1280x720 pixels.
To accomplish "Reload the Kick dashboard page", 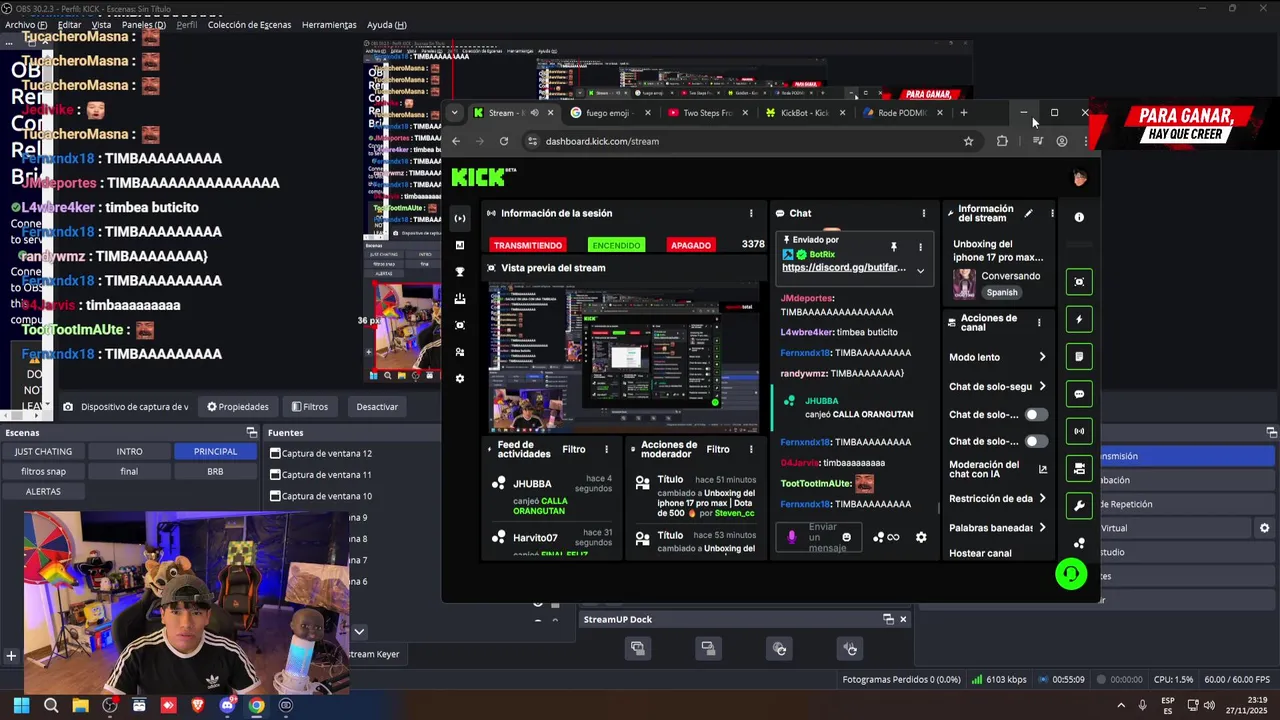I will click(504, 141).
